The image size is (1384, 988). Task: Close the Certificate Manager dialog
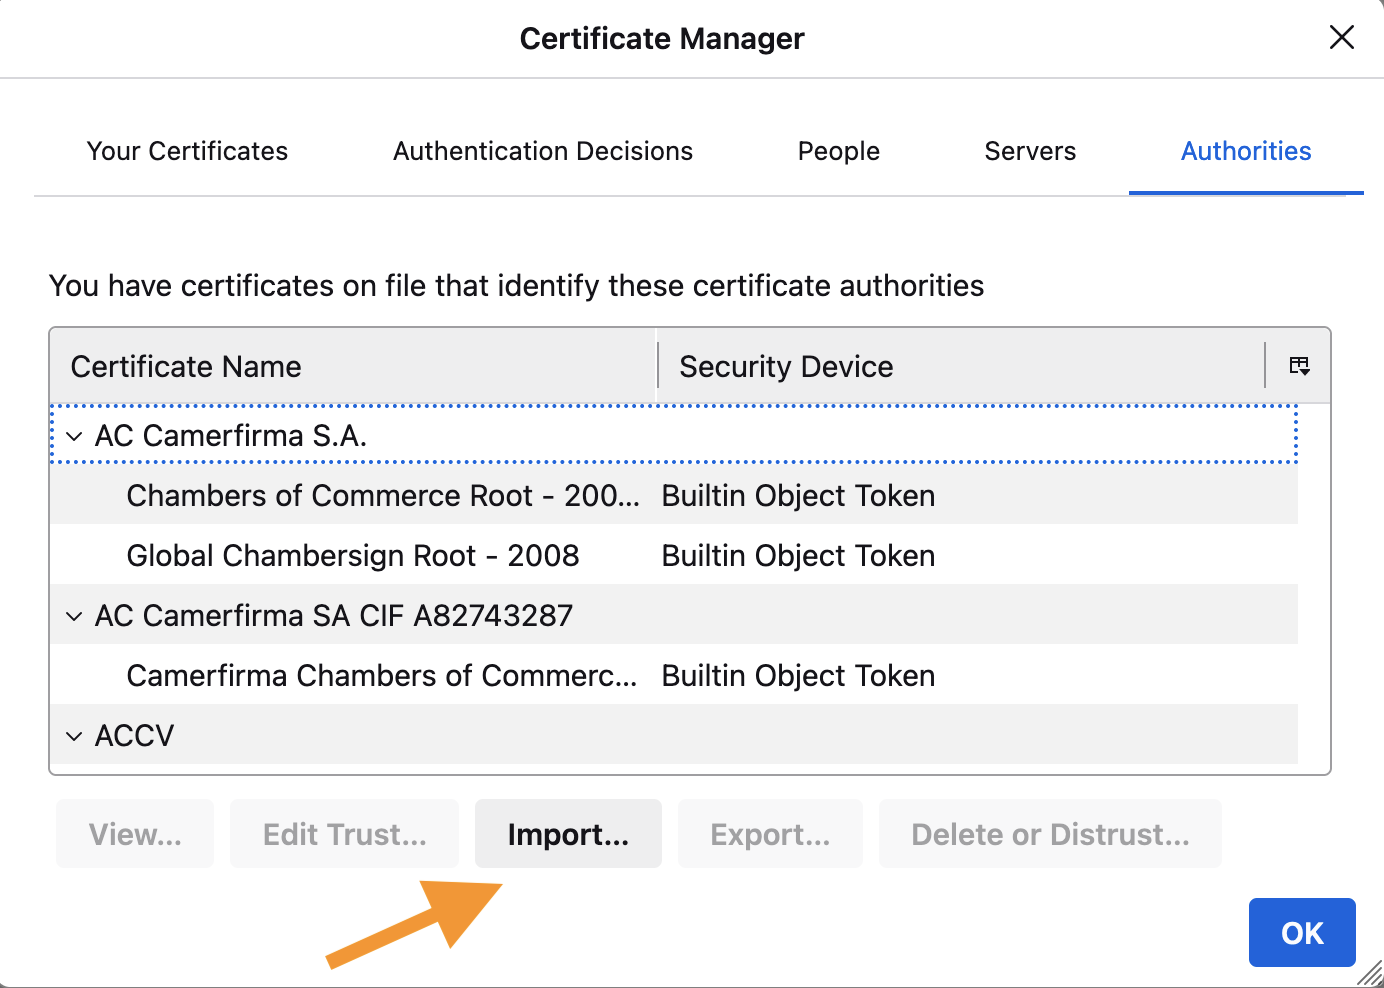click(x=1341, y=38)
